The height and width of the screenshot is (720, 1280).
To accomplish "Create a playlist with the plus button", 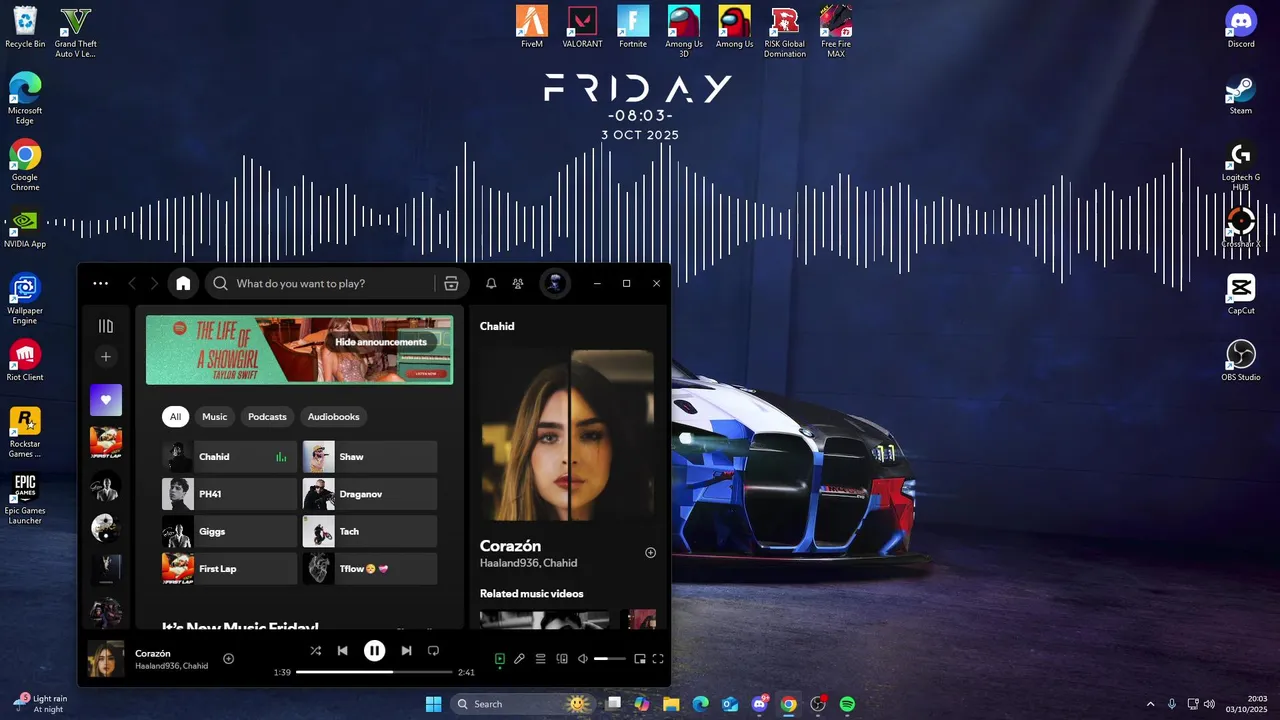I will click(x=106, y=357).
